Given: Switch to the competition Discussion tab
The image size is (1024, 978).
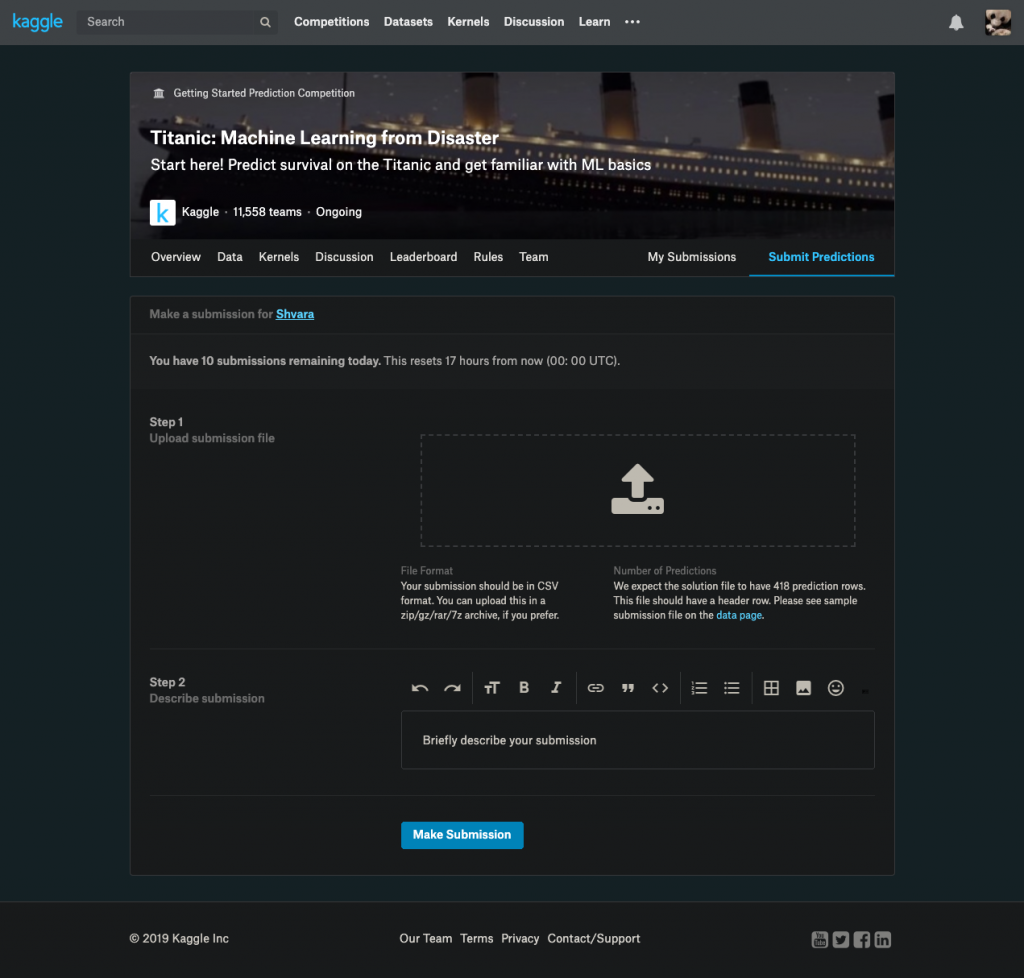Looking at the screenshot, I should [344, 257].
